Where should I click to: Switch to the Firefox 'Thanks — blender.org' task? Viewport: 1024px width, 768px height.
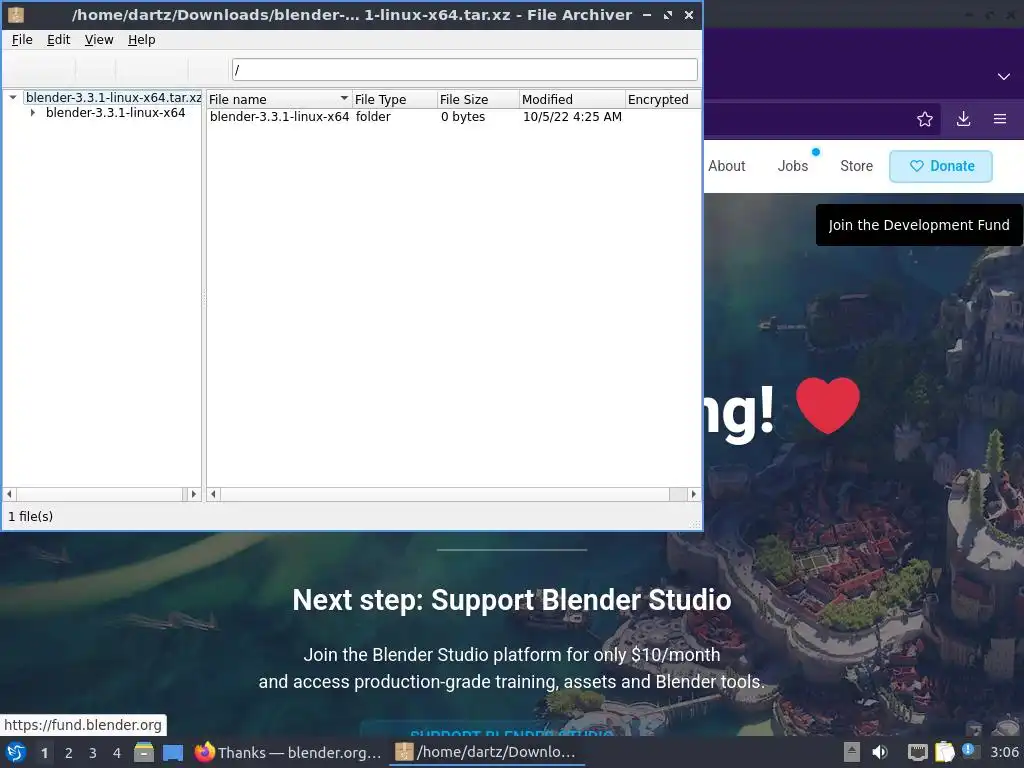(x=288, y=752)
